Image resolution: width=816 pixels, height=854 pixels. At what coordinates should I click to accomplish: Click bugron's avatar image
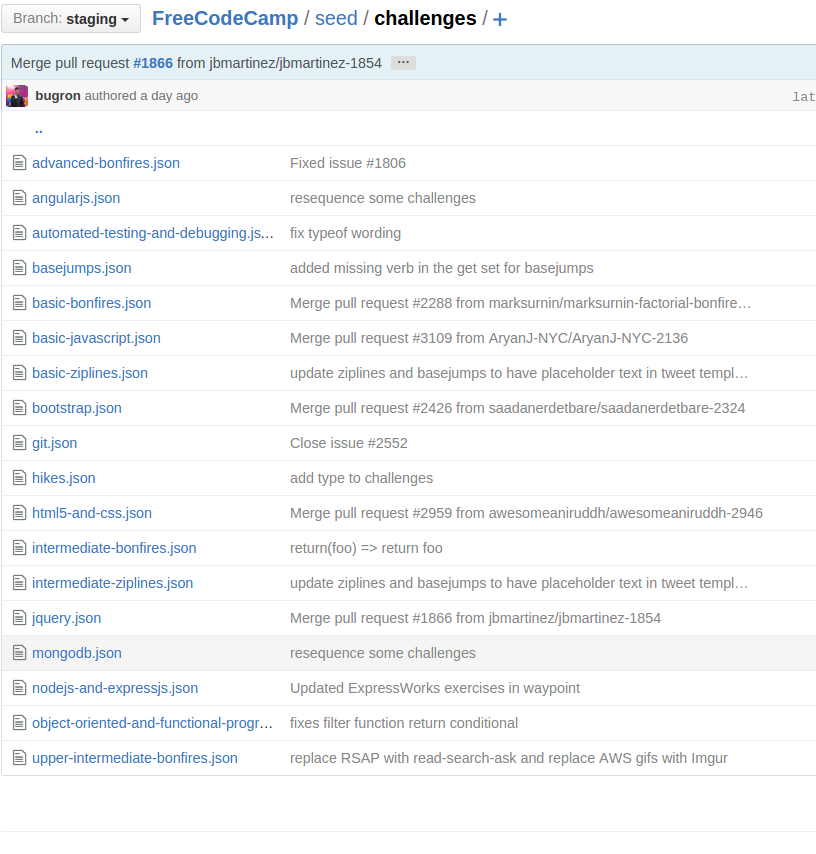tap(17, 96)
